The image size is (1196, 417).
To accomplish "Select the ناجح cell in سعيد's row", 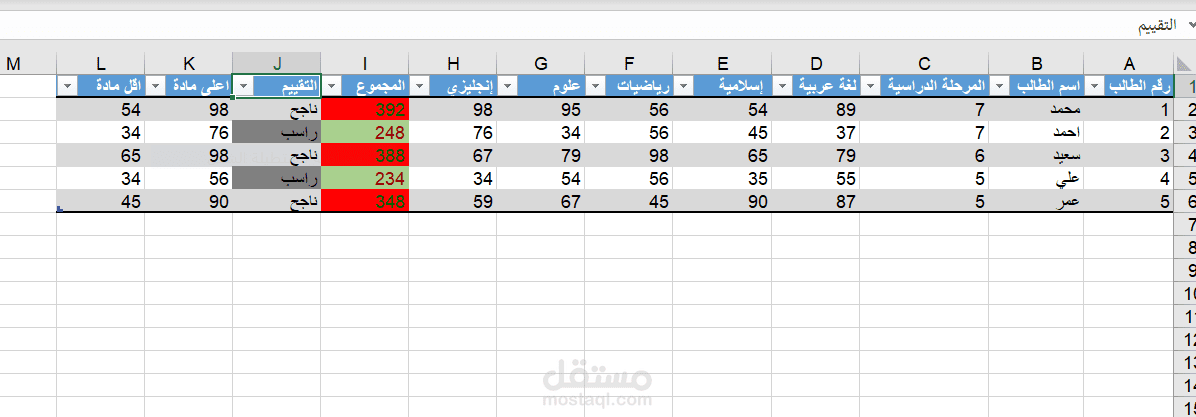I will (x=277, y=156).
